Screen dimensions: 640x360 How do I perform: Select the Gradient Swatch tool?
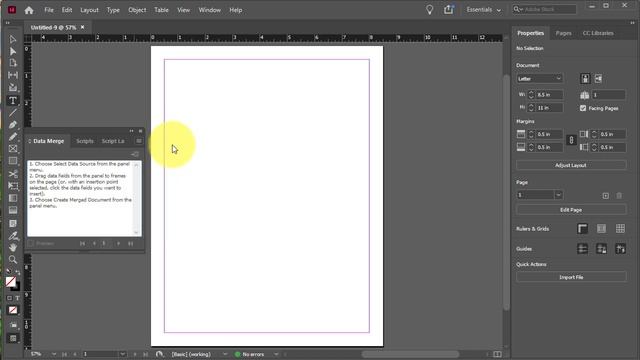13,198
